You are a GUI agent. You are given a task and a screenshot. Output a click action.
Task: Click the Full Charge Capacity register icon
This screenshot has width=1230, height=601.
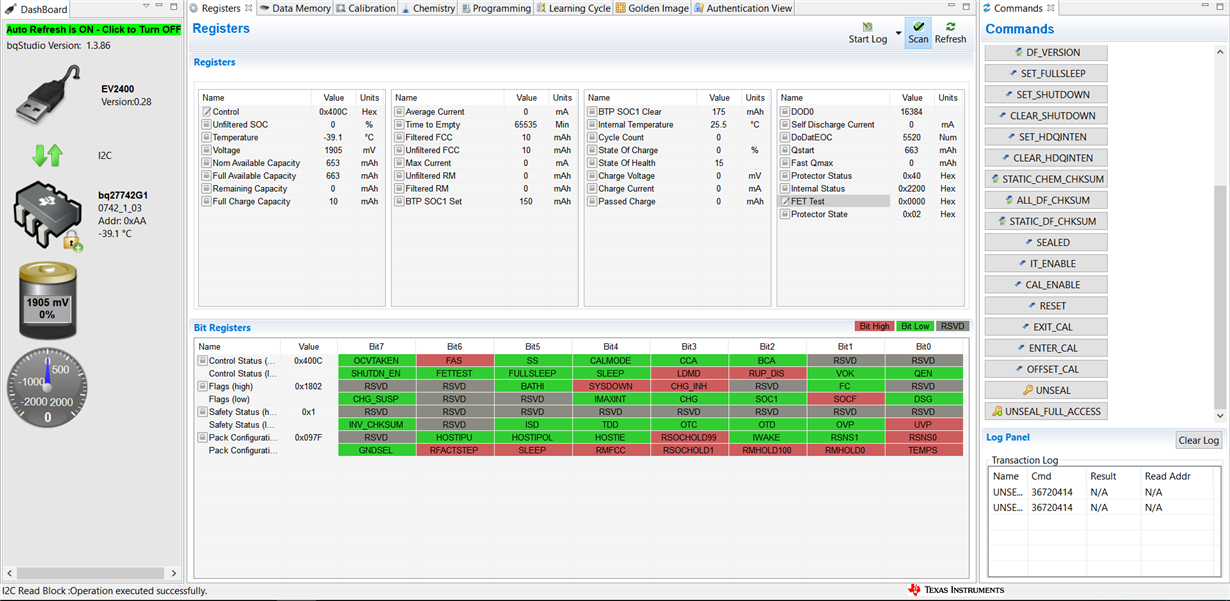[x=207, y=201]
